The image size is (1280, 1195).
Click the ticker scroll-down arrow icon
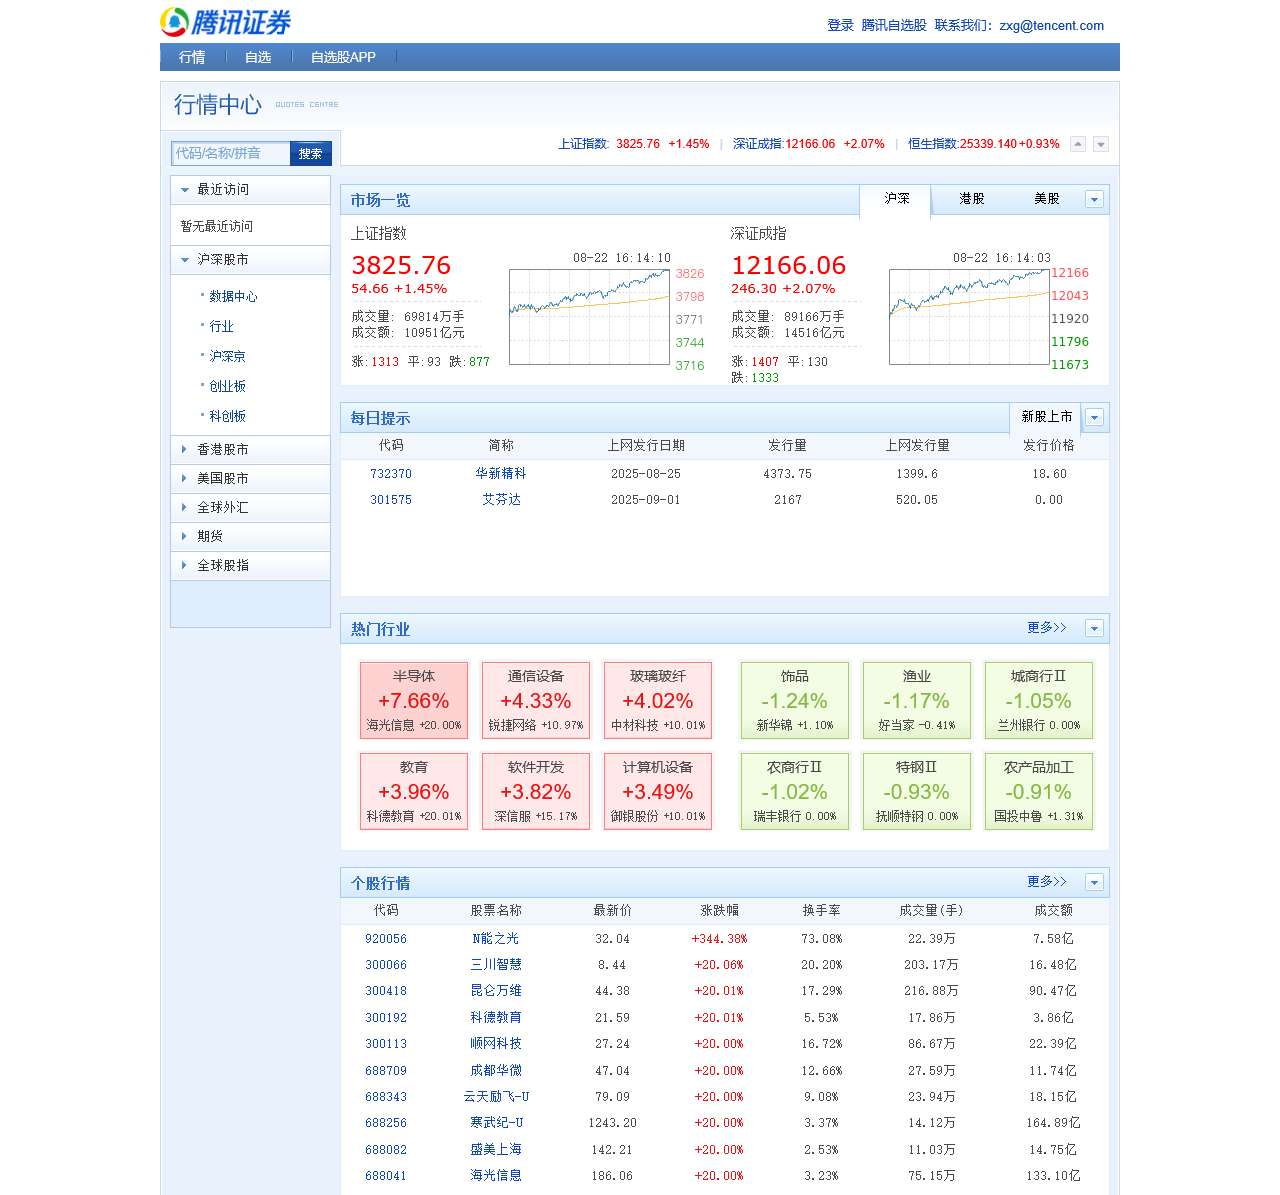click(1100, 144)
